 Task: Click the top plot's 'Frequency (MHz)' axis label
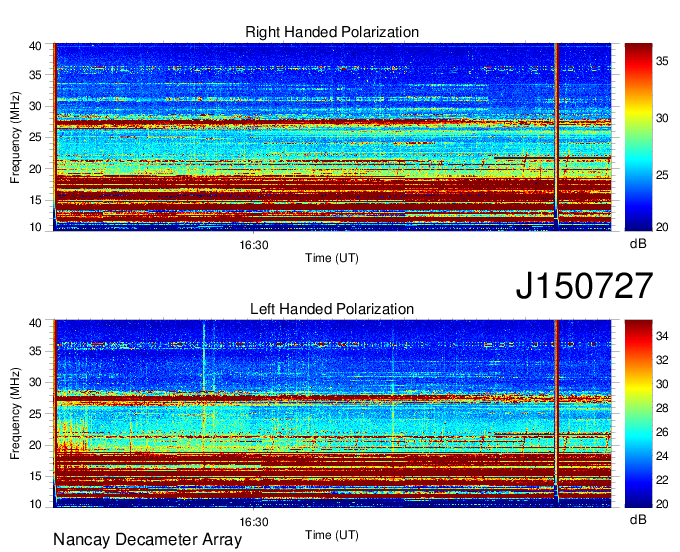click(15, 137)
